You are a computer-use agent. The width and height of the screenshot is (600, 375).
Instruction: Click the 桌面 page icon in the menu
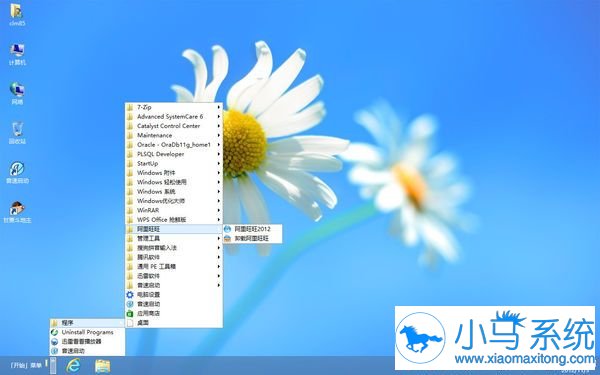tap(130, 323)
